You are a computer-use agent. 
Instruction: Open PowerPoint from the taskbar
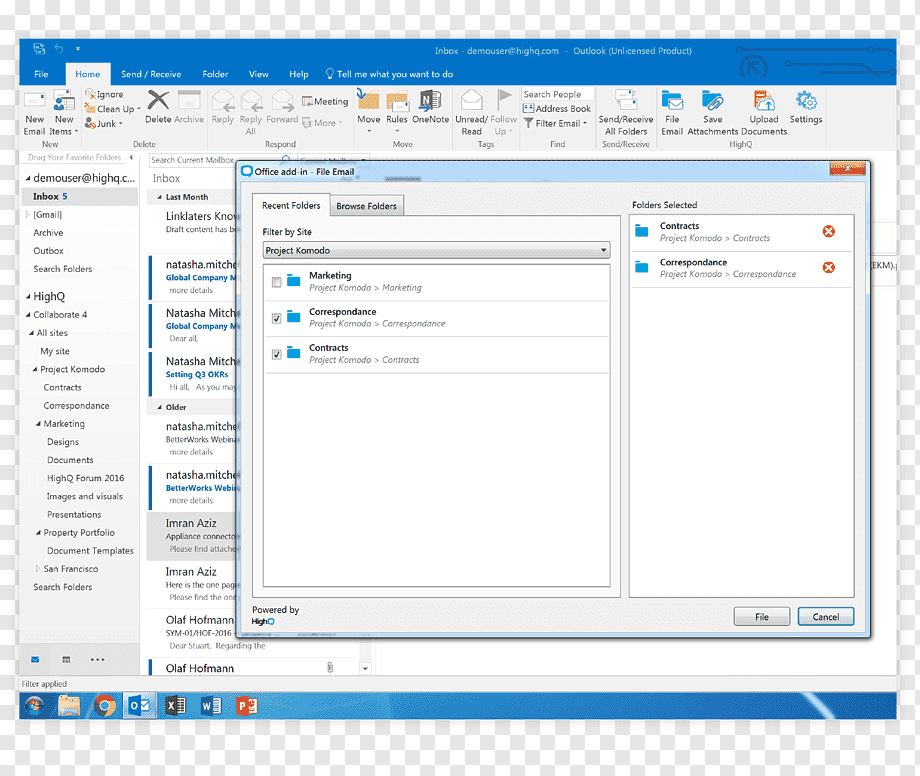247,706
